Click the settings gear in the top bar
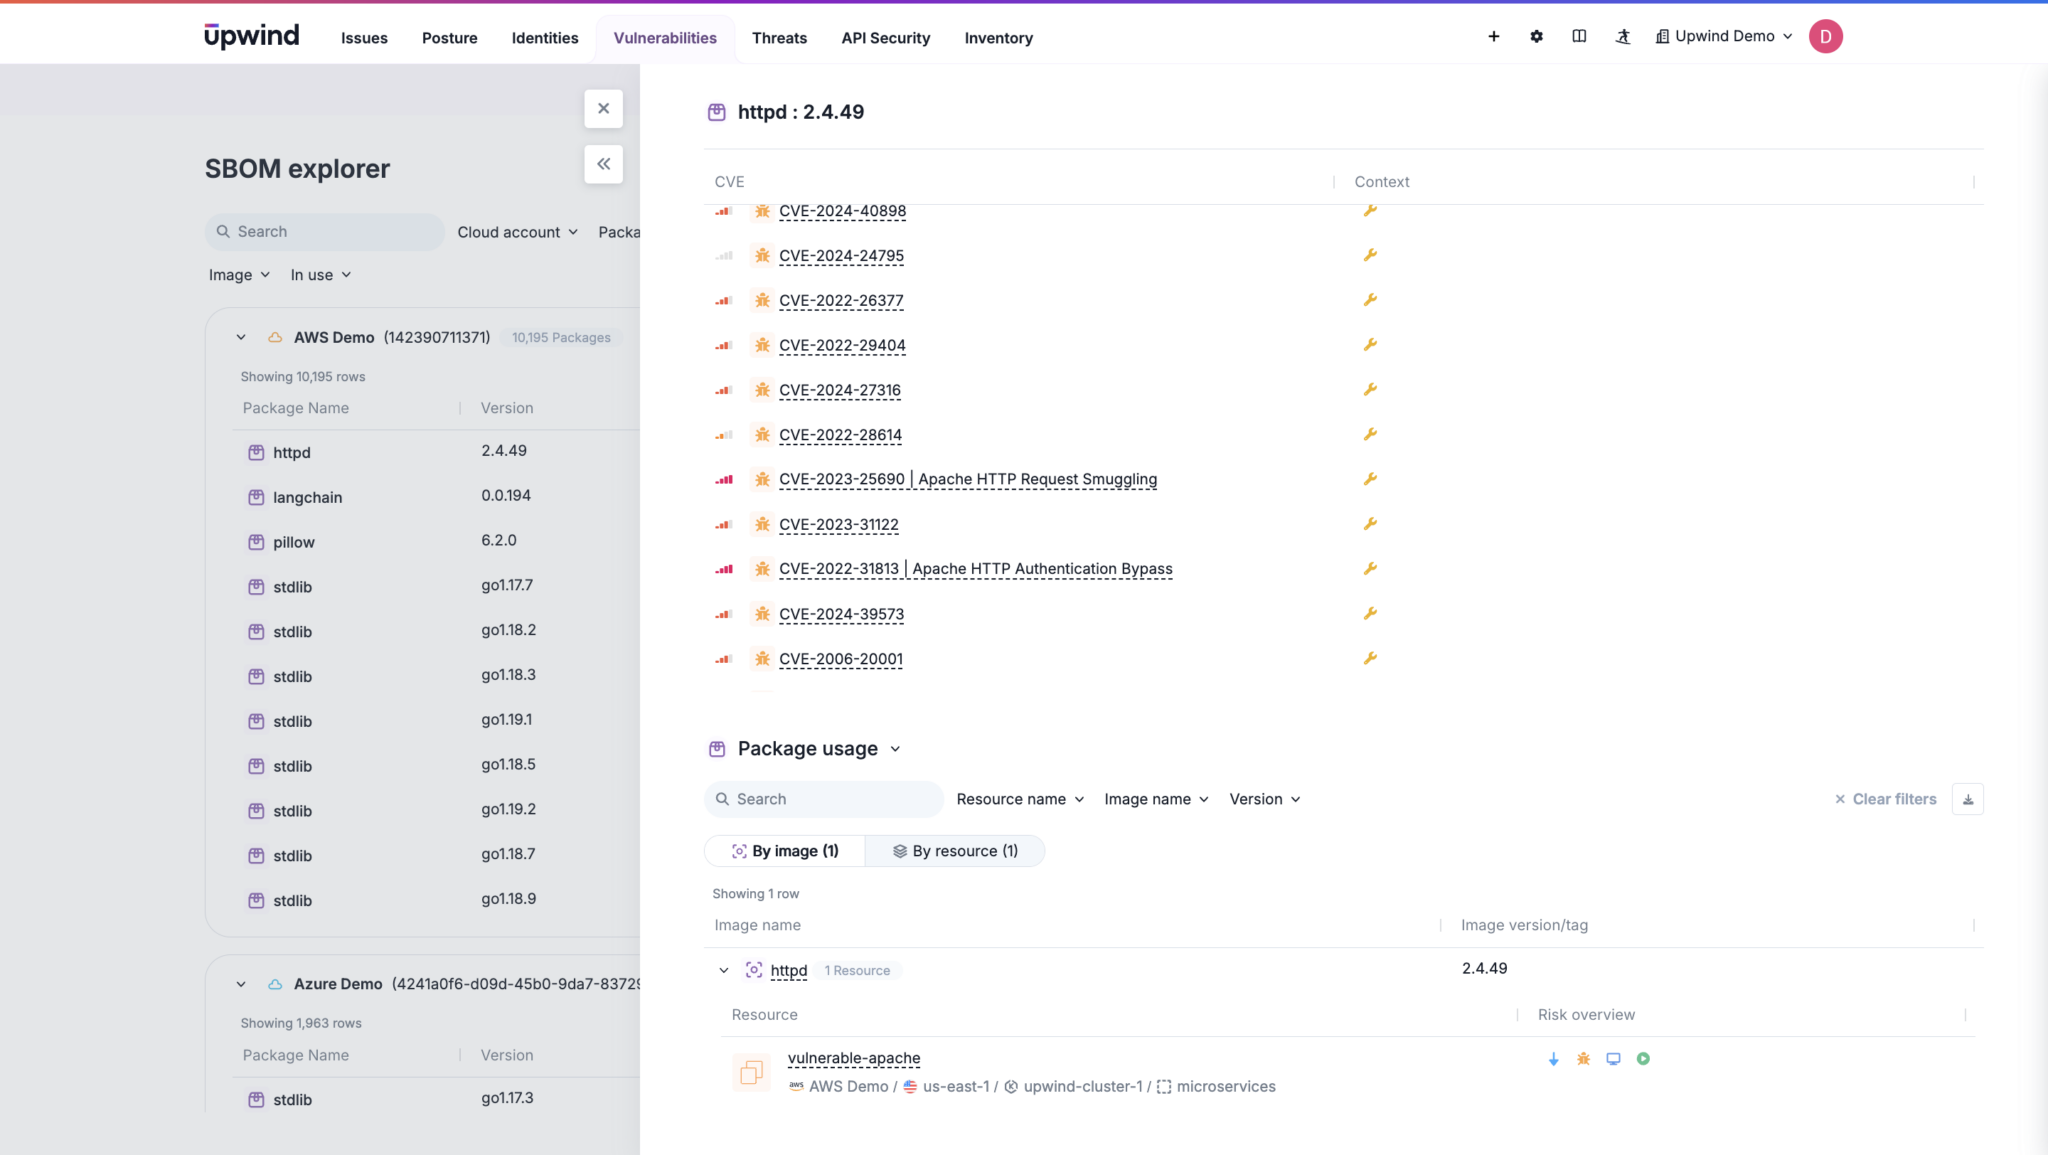Viewport: 2048px width, 1155px height. [x=1536, y=36]
